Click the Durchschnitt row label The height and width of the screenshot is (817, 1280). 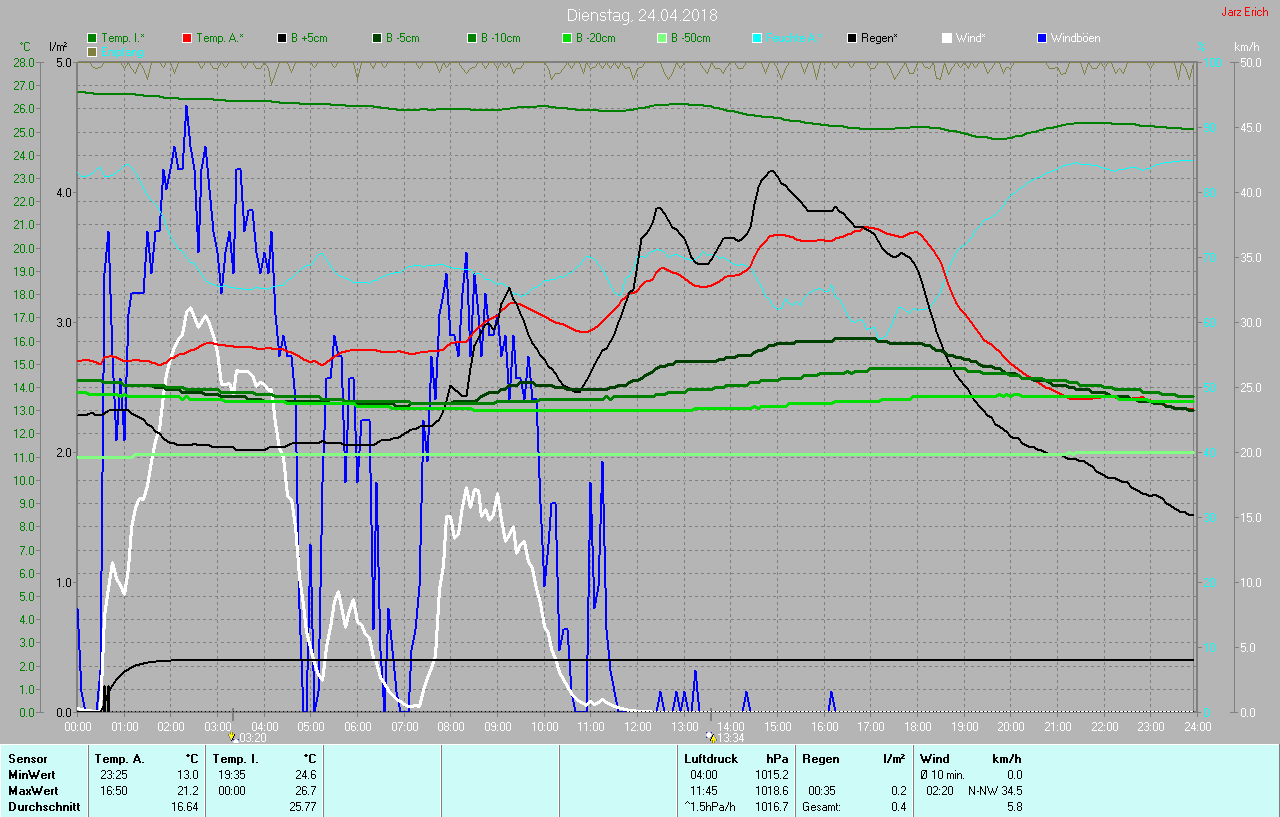[x=43, y=807]
